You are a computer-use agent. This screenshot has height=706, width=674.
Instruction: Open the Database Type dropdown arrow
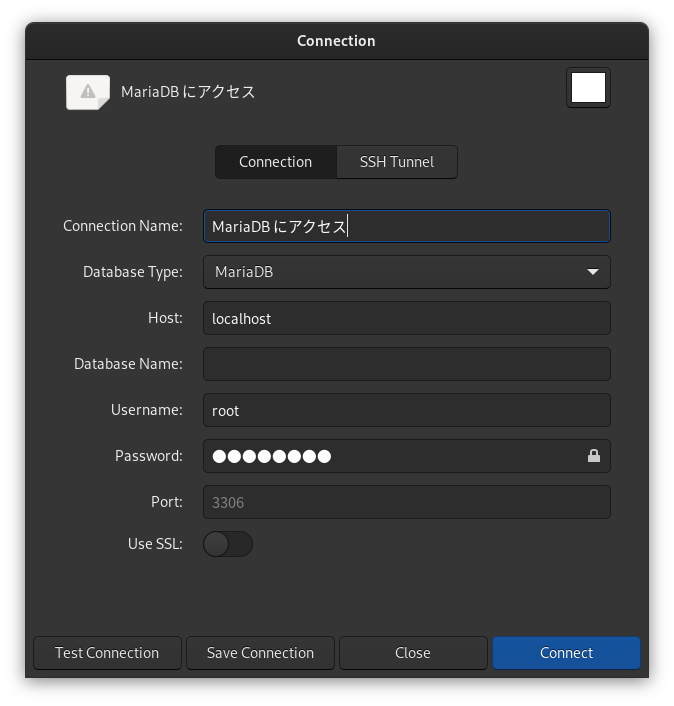[x=593, y=272]
